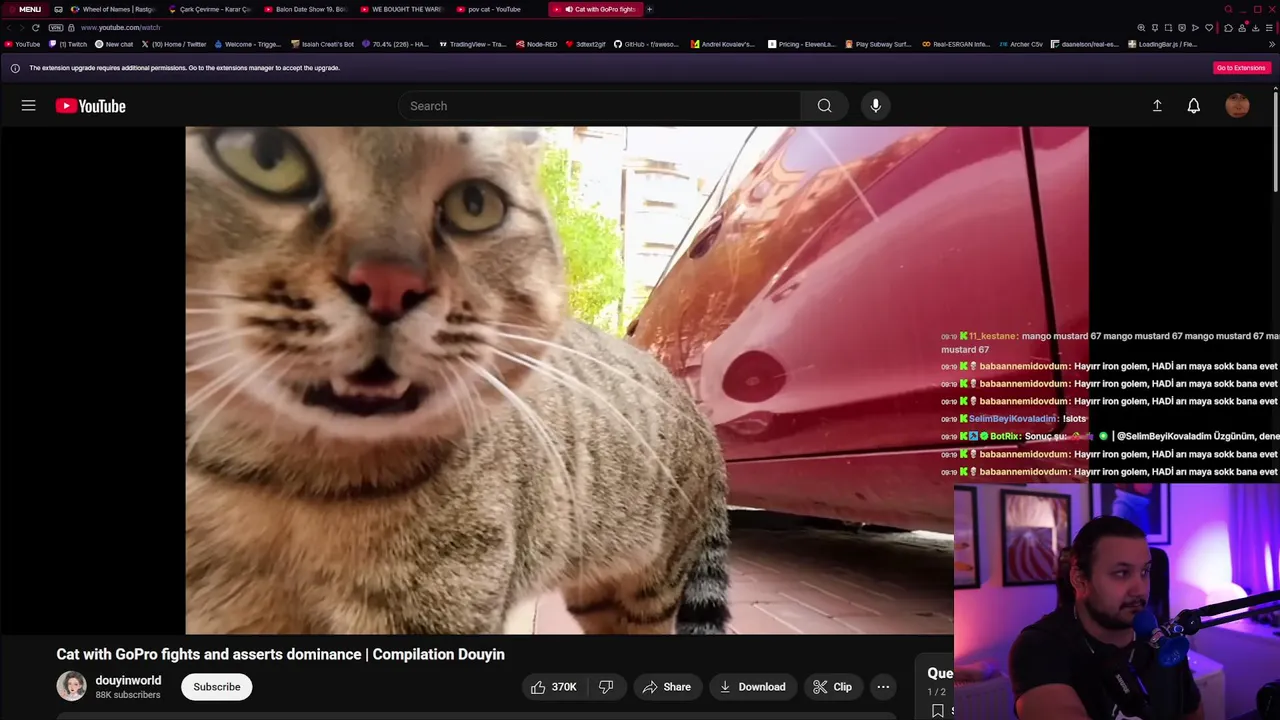
Task: Click chat username SelimBeyiKovaladim
Action: pyautogui.click(x=1012, y=419)
